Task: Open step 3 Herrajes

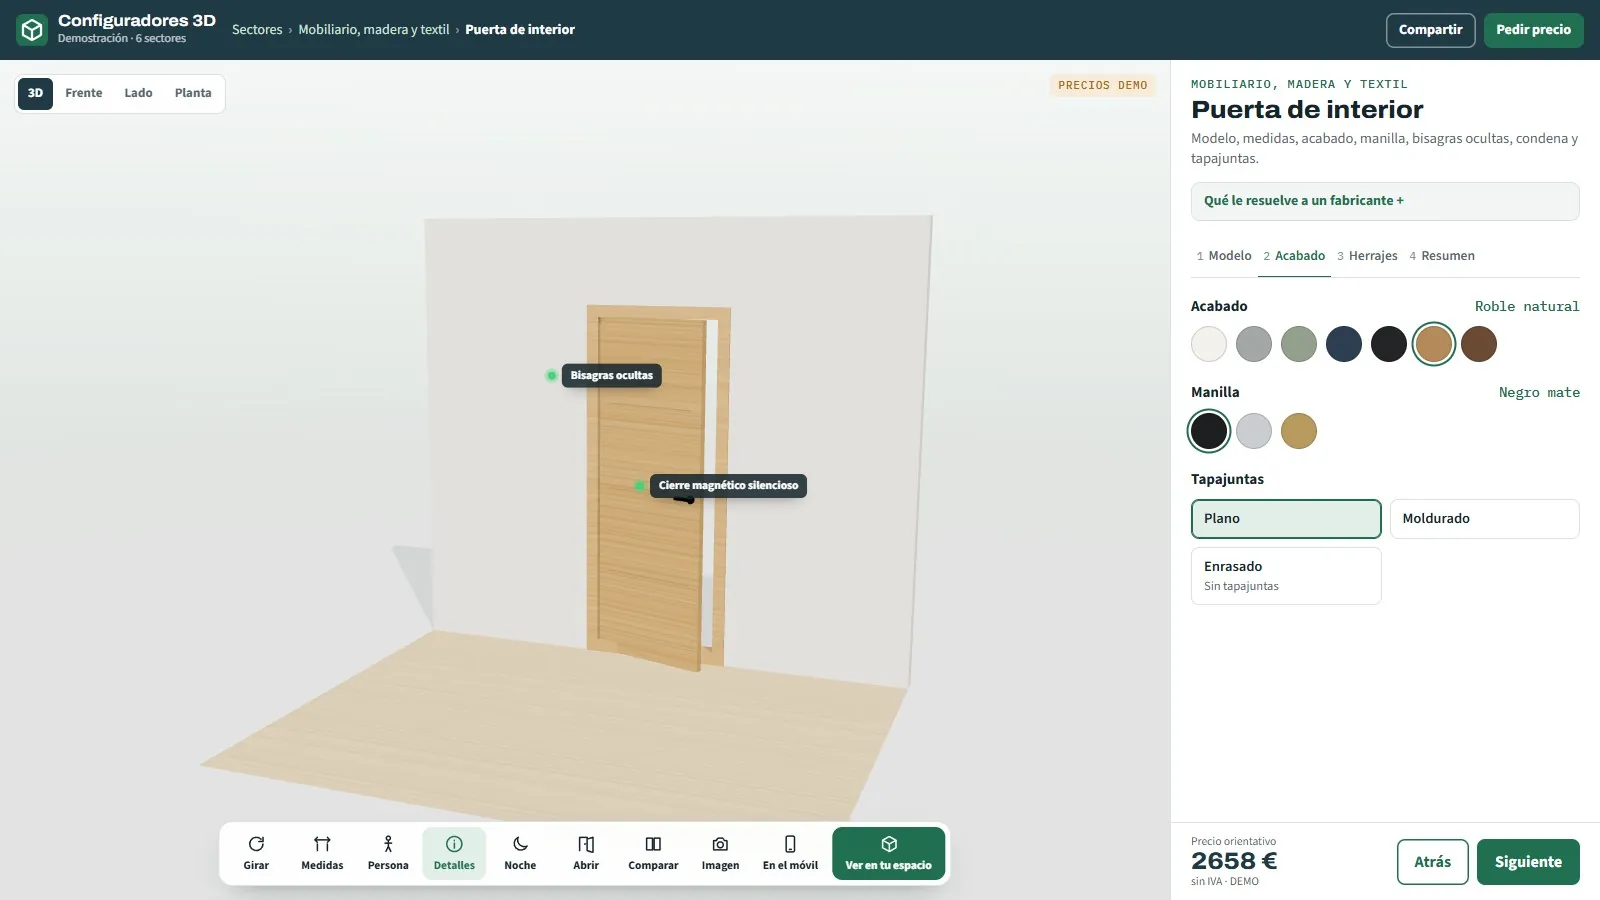Action: tap(1367, 256)
